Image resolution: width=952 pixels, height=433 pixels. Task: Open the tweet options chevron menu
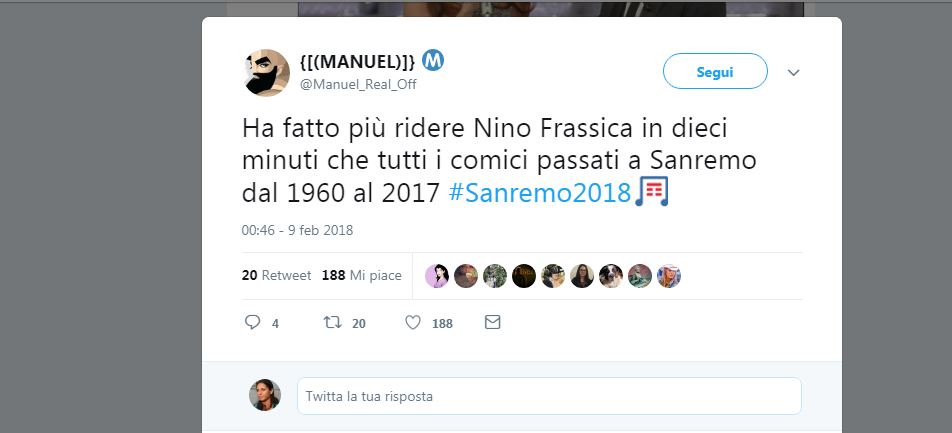point(794,72)
